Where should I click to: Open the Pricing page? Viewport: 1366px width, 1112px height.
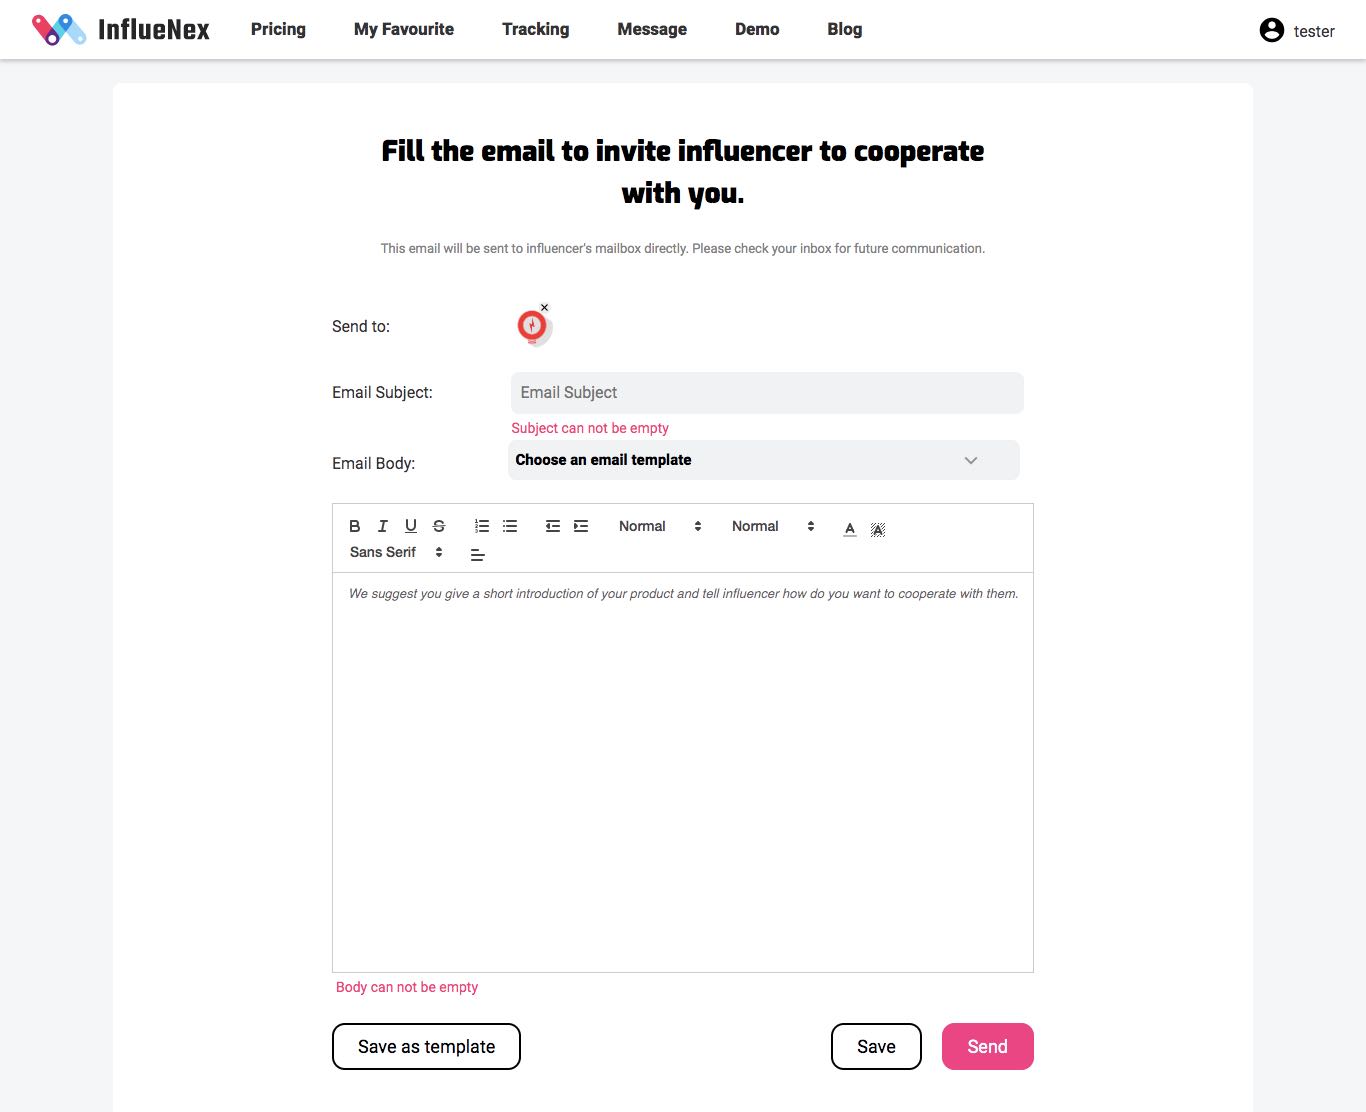278,29
